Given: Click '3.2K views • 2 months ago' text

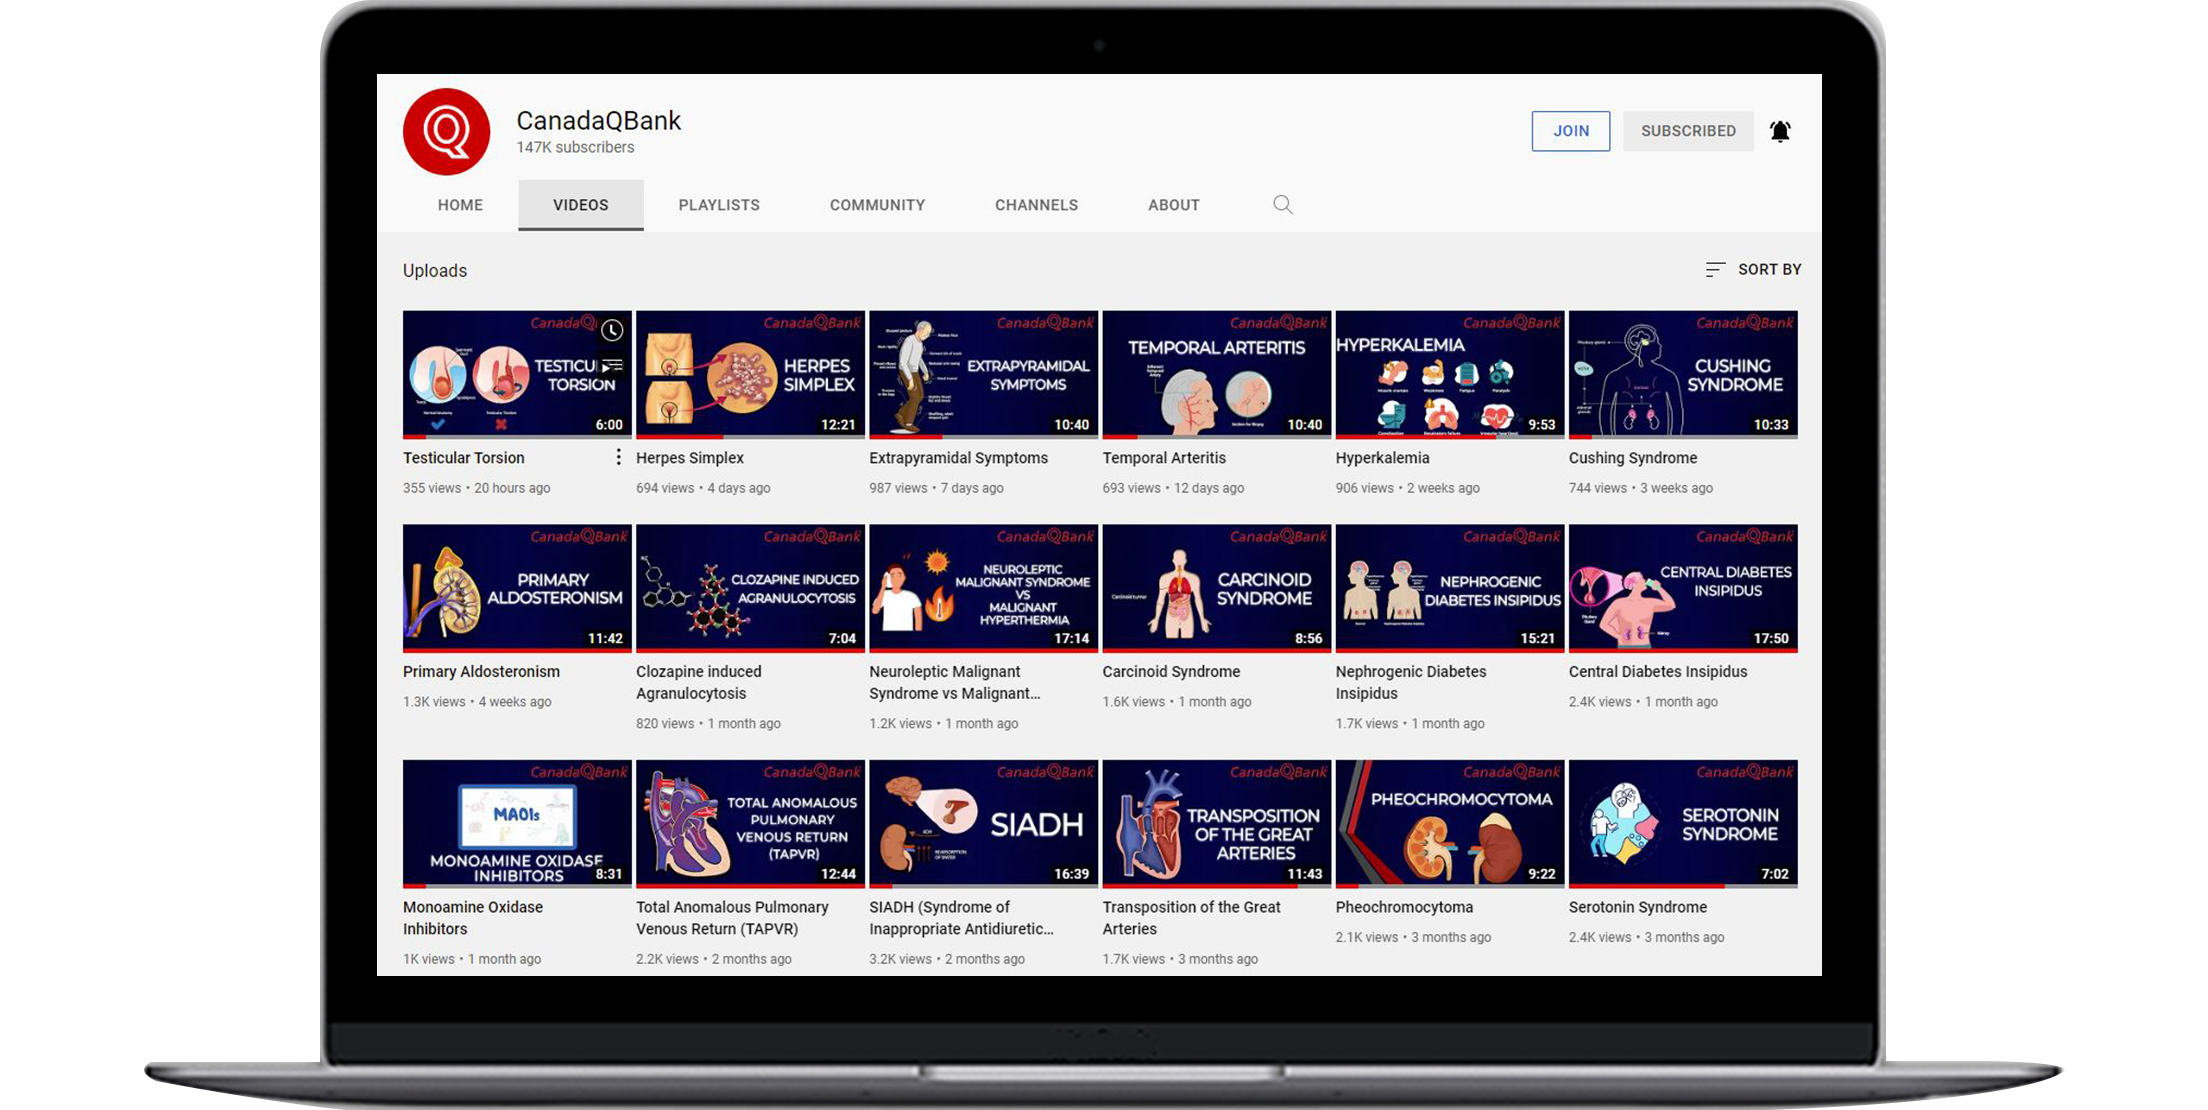Looking at the screenshot, I should [x=947, y=959].
